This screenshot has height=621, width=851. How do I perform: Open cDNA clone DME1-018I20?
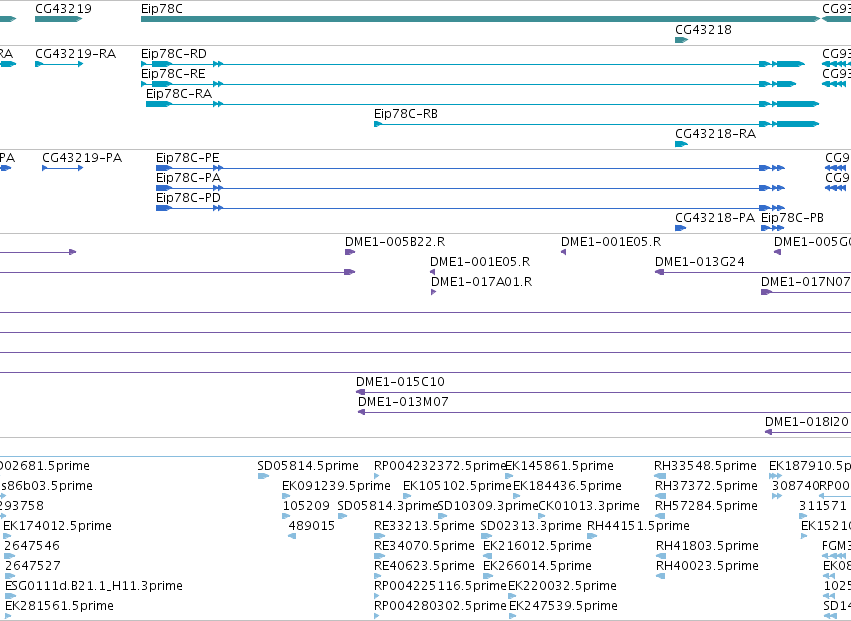pyautogui.click(x=808, y=432)
